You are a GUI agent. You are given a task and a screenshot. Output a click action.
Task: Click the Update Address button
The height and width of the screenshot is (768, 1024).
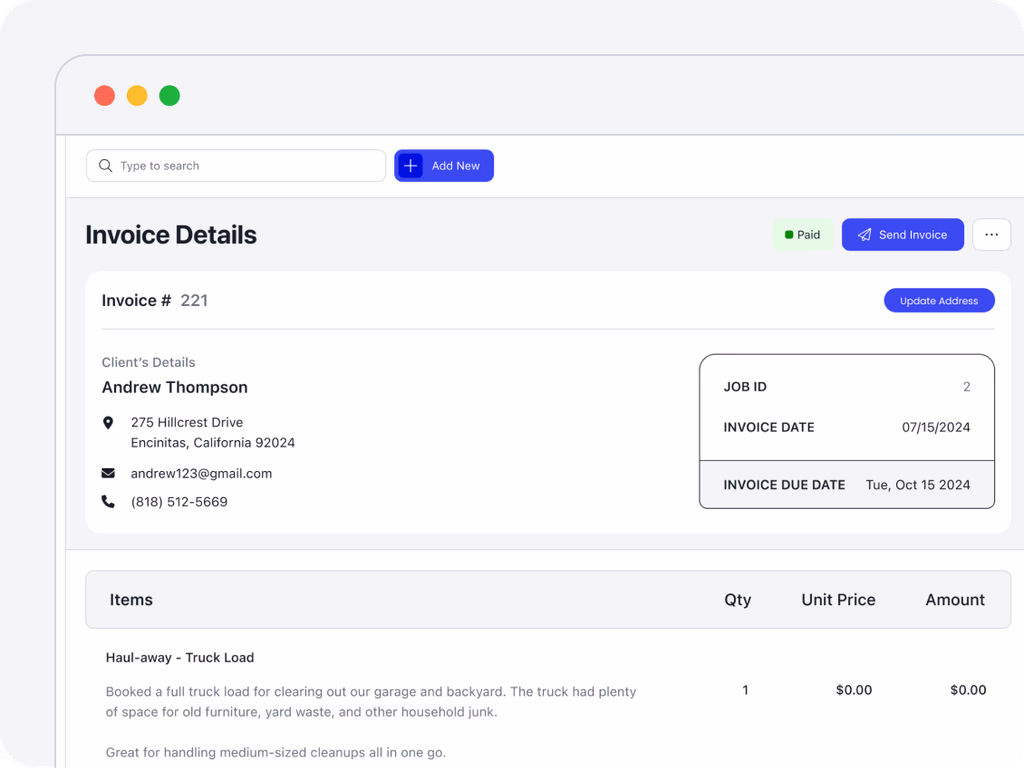tap(938, 301)
